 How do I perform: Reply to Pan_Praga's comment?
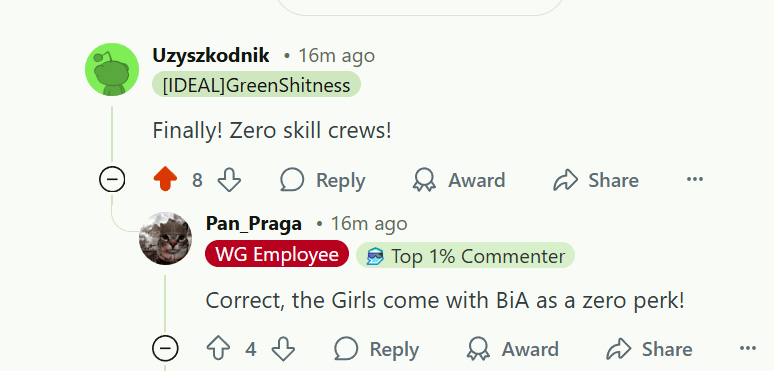377,349
